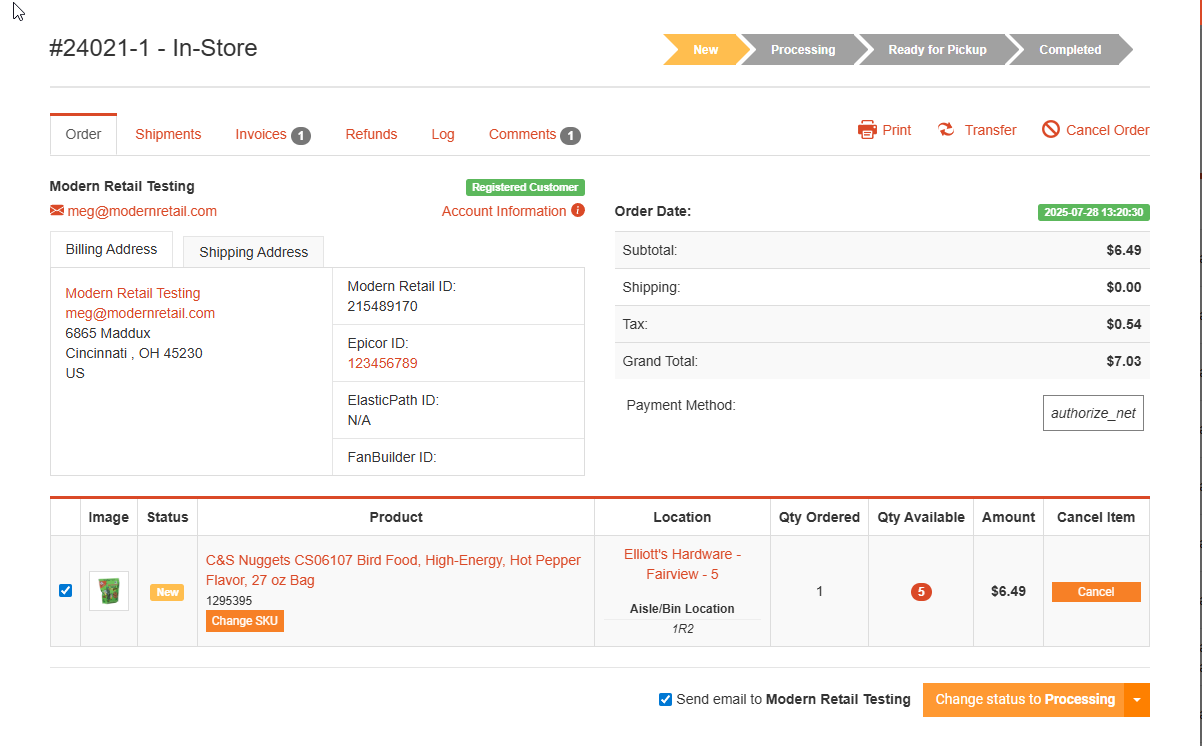Screen dimensions: 1202x746
Task: Switch to the Shipping Address tab
Action: 254,252
